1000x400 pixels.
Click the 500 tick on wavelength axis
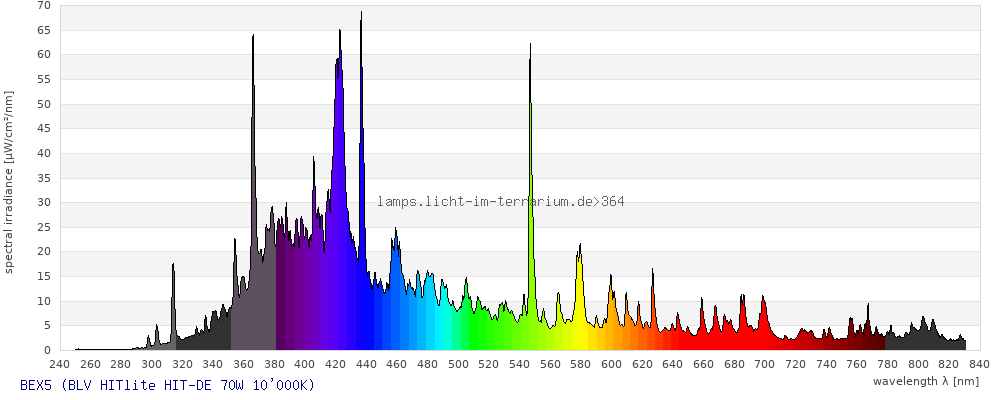458,364
